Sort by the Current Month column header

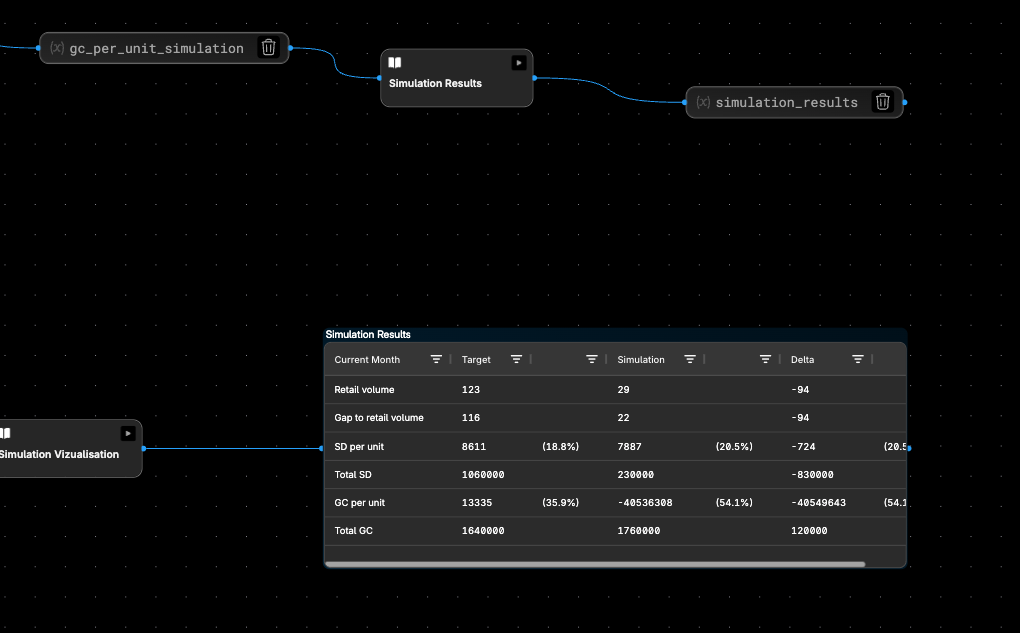pyautogui.click(x=367, y=360)
